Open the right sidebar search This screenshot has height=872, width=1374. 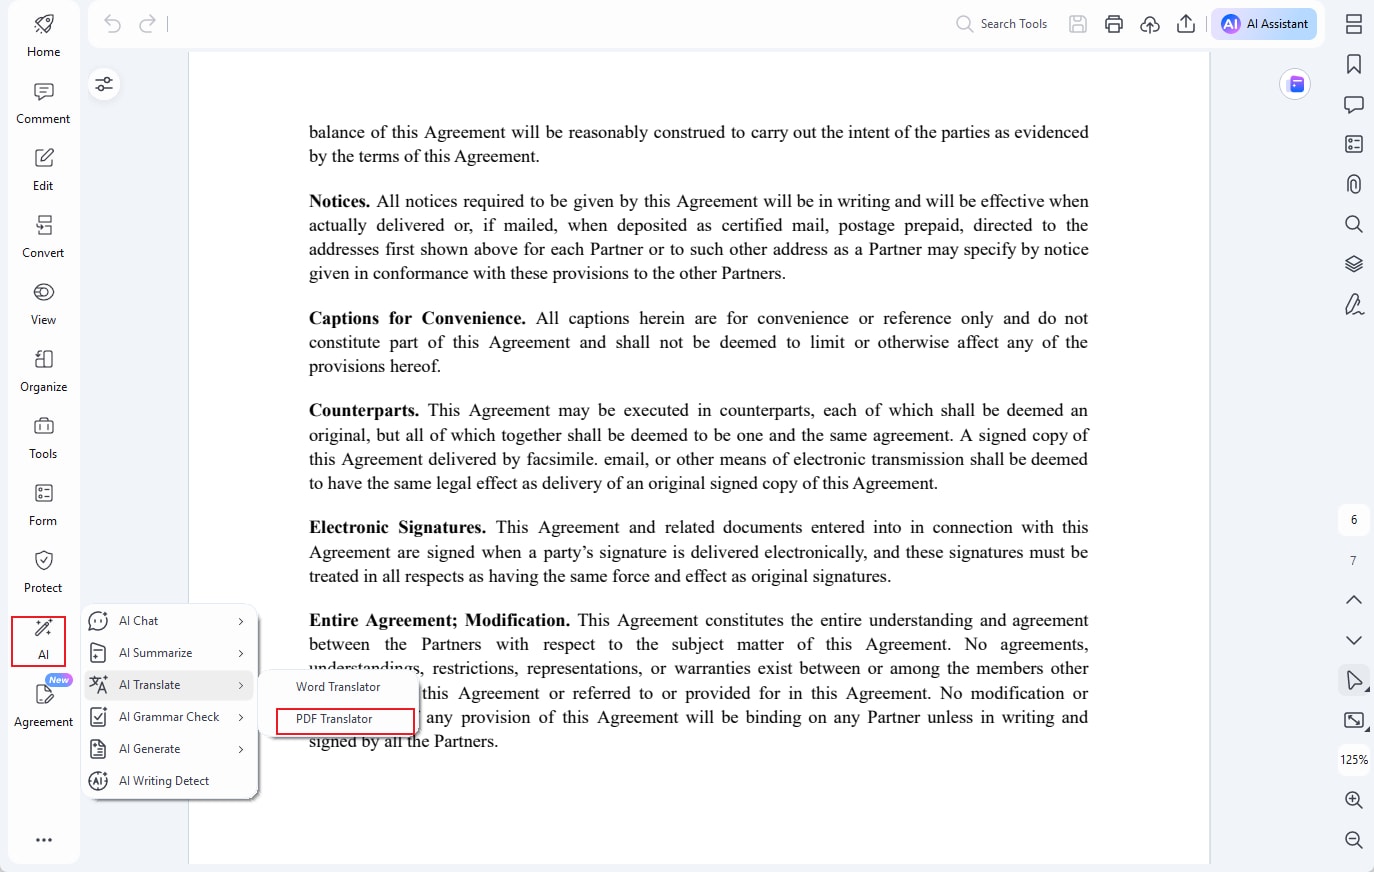[1354, 224]
